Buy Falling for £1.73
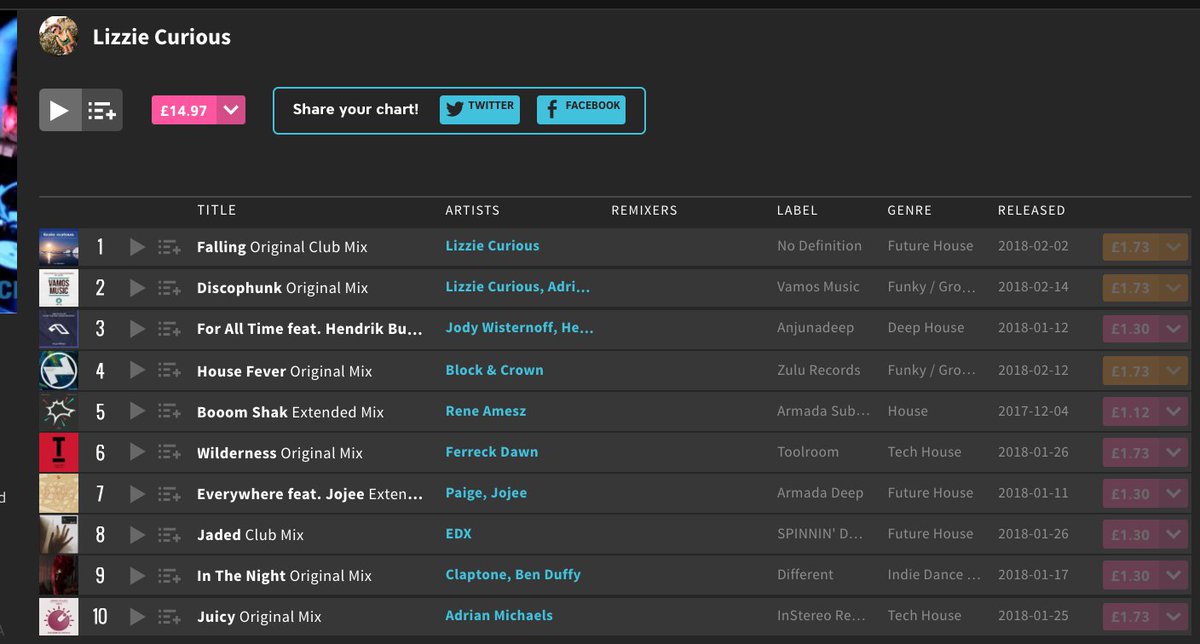 click(x=1130, y=247)
